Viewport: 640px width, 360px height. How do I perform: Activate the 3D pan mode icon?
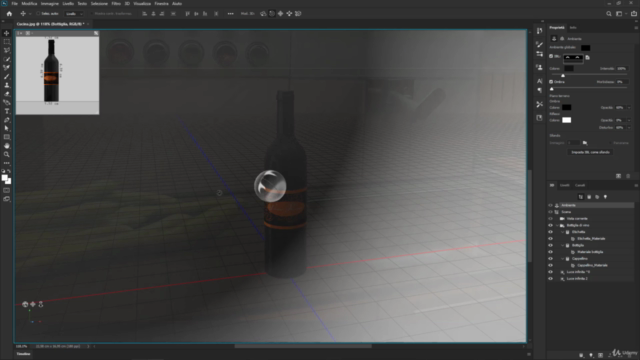[280, 13]
